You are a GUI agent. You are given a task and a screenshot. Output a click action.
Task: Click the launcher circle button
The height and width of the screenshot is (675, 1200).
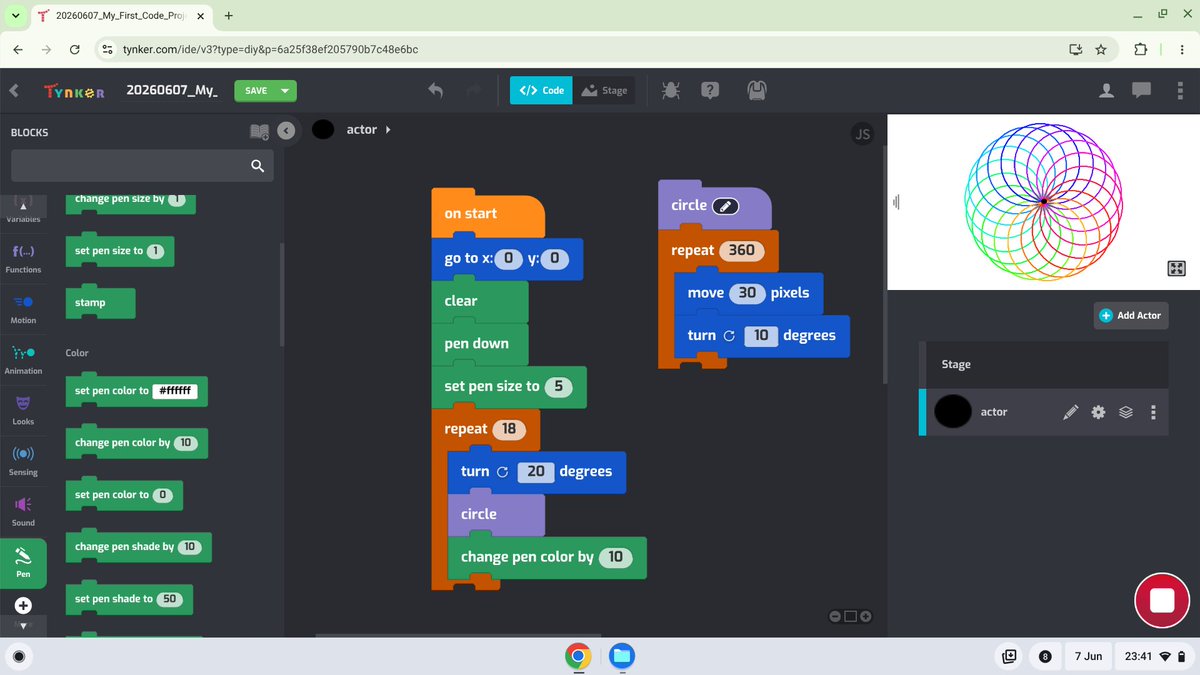pyautogui.click(x=19, y=656)
